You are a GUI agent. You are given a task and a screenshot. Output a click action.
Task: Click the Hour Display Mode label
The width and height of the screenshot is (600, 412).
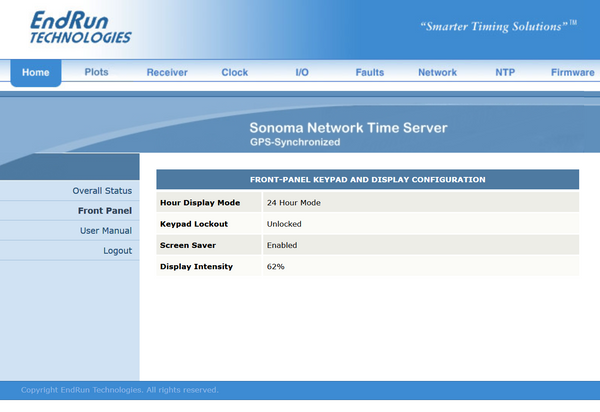[200, 202]
